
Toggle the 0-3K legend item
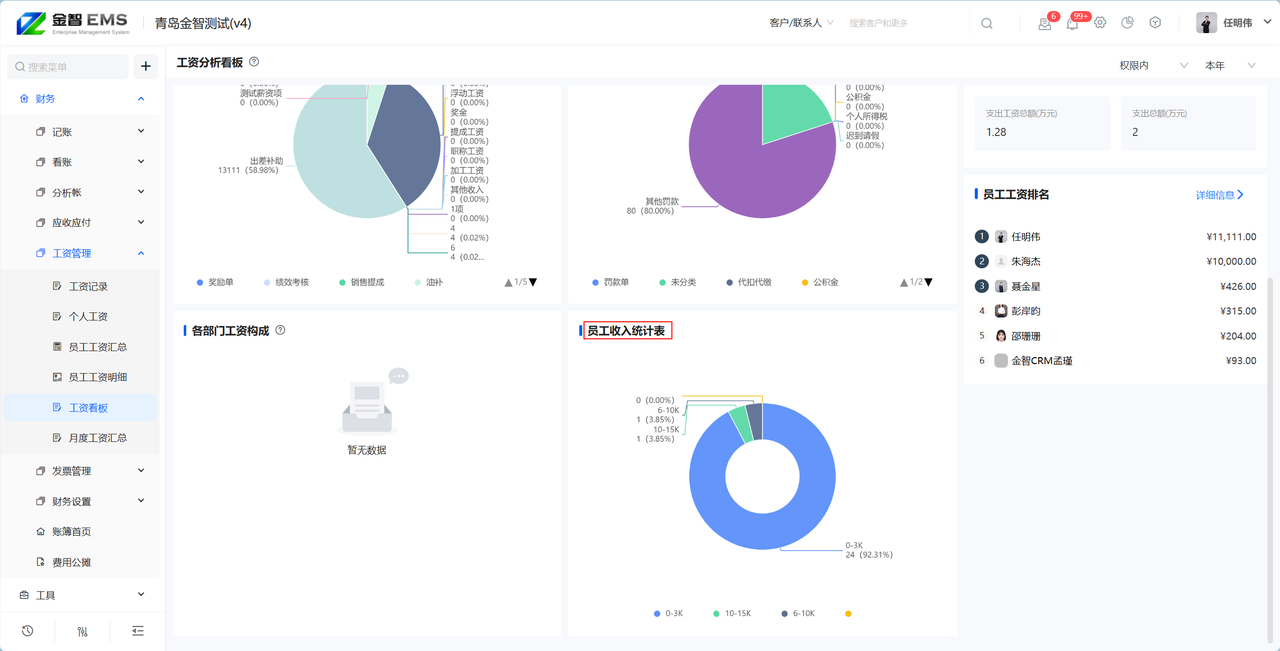[668, 613]
